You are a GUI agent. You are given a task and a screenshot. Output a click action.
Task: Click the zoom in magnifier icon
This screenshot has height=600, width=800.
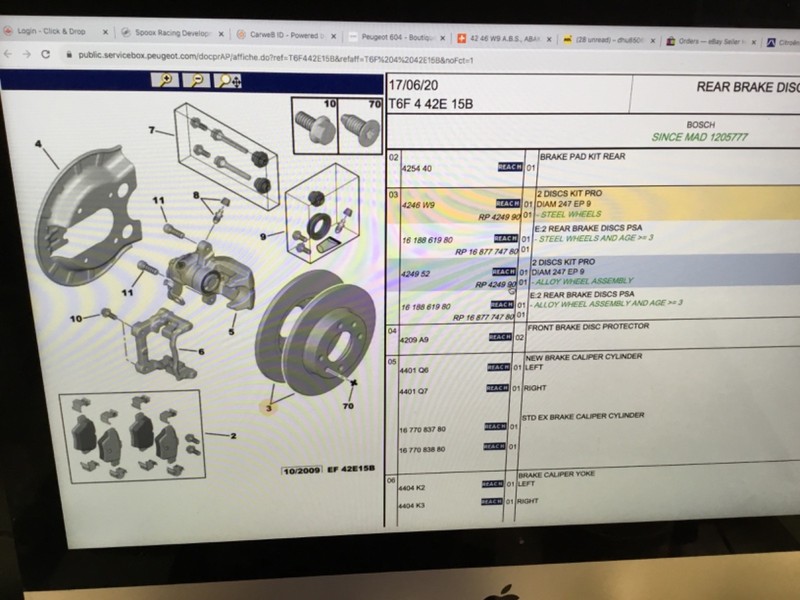[165, 80]
